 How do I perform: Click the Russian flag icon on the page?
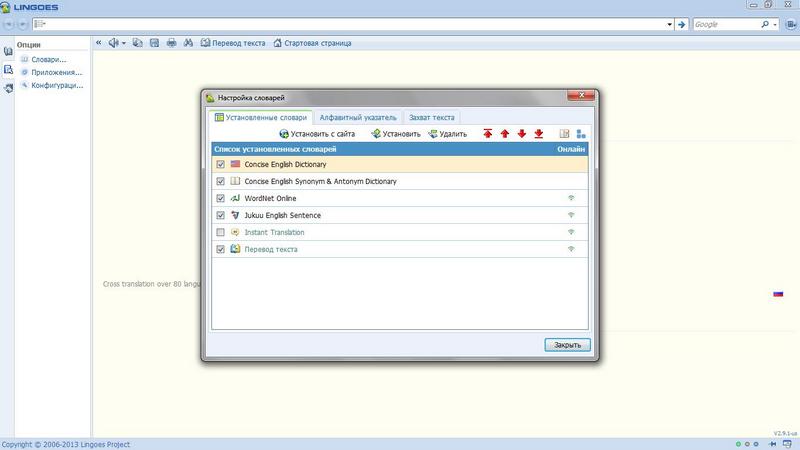point(778,294)
